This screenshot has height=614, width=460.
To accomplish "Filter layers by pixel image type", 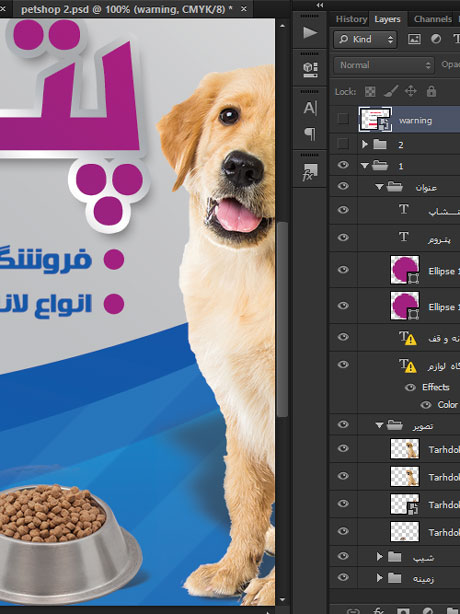I will coord(414,39).
